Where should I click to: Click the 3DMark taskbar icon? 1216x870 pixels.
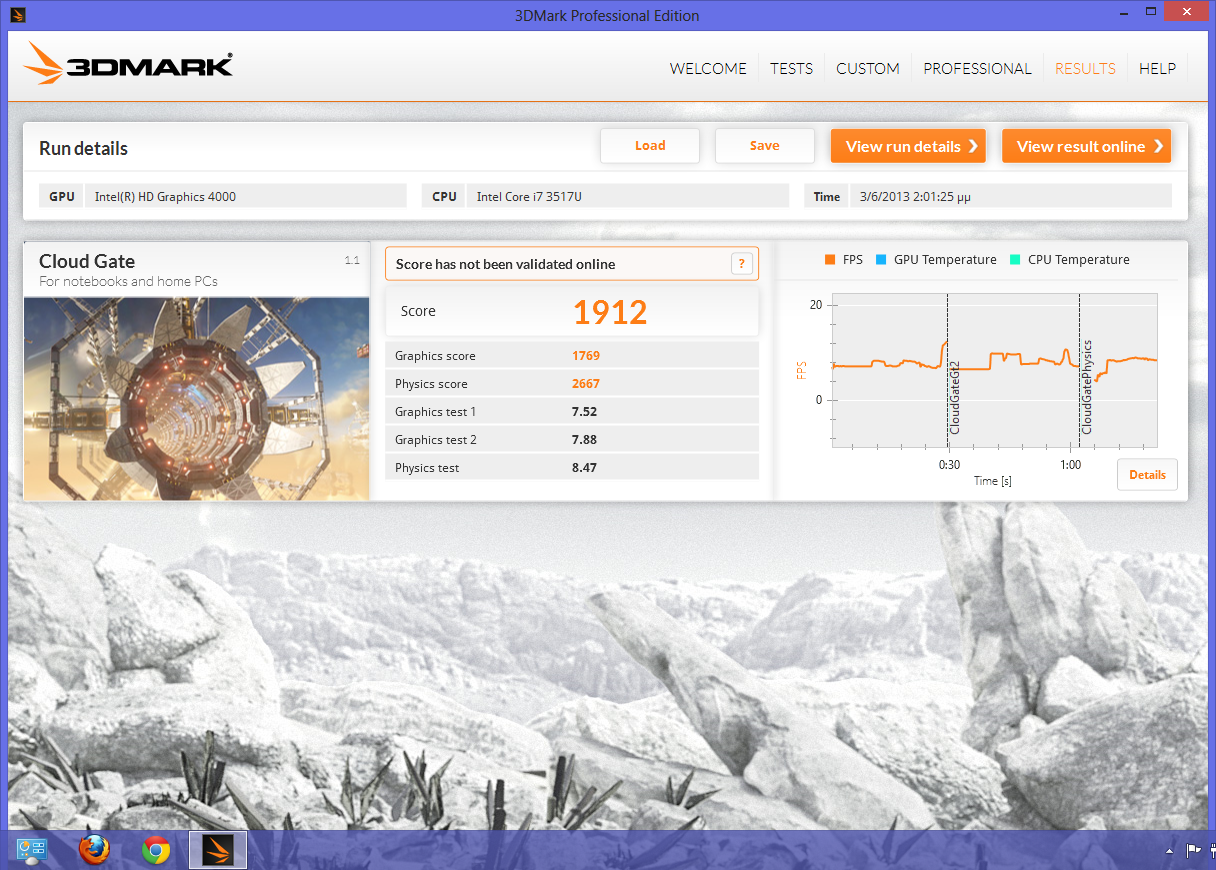(217, 850)
